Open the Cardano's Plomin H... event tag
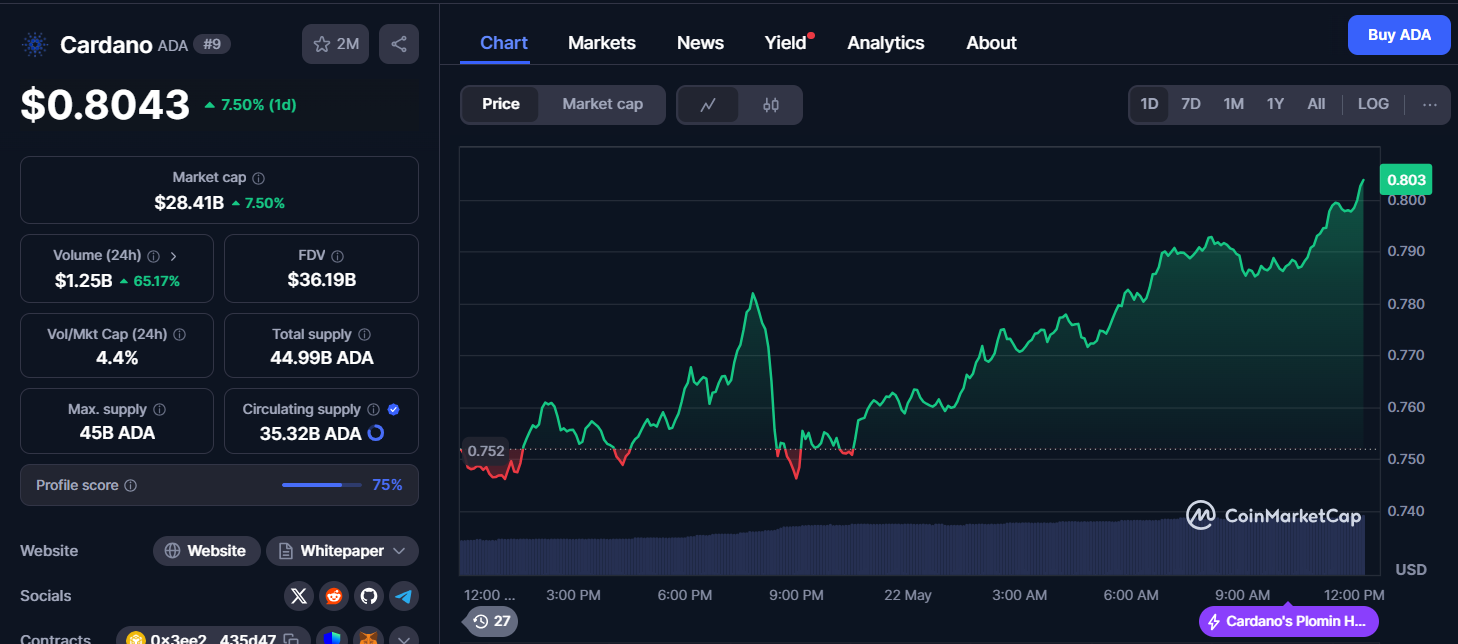The height and width of the screenshot is (644, 1458). [x=1288, y=621]
